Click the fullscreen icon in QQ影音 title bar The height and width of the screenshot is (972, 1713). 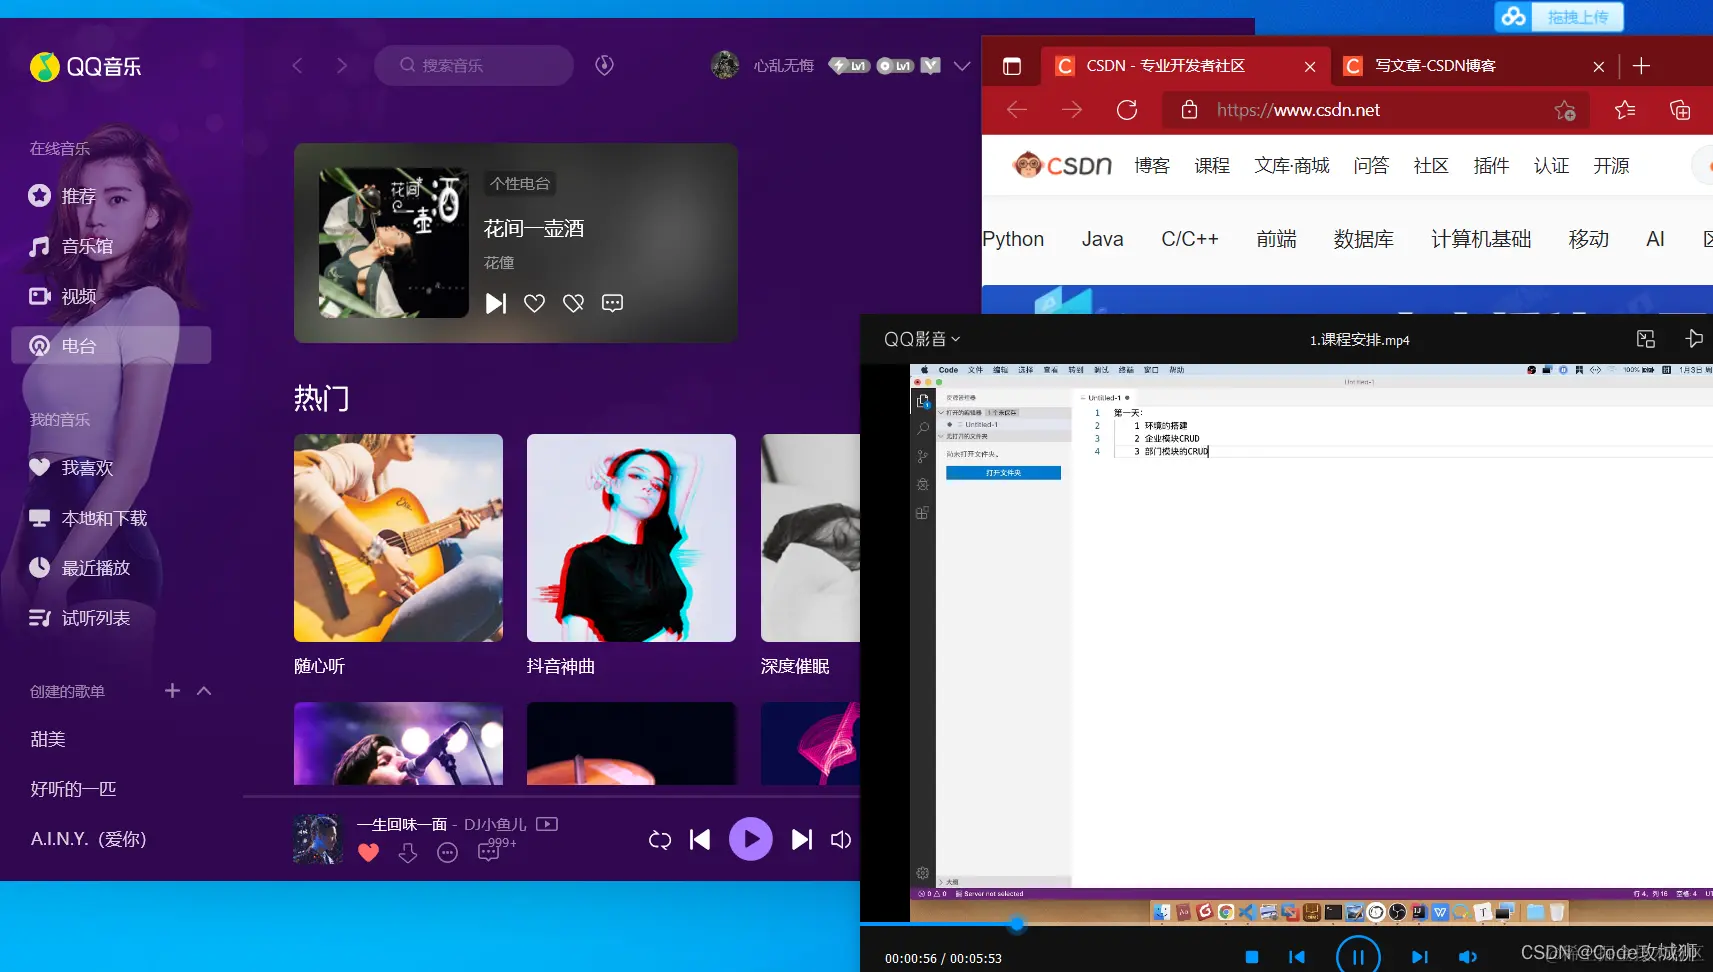tap(1644, 339)
